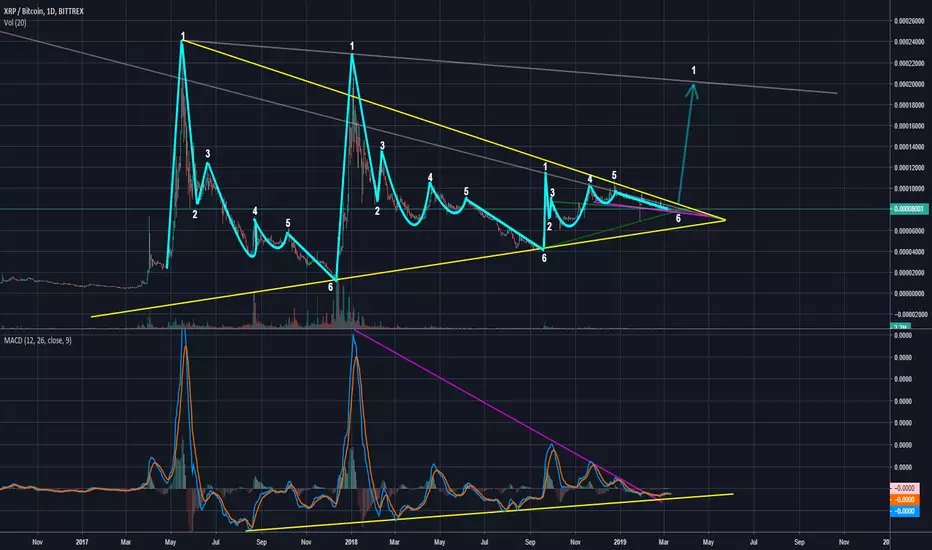
Task: Click the 0.00006000 price axis label
Action: coord(909,231)
